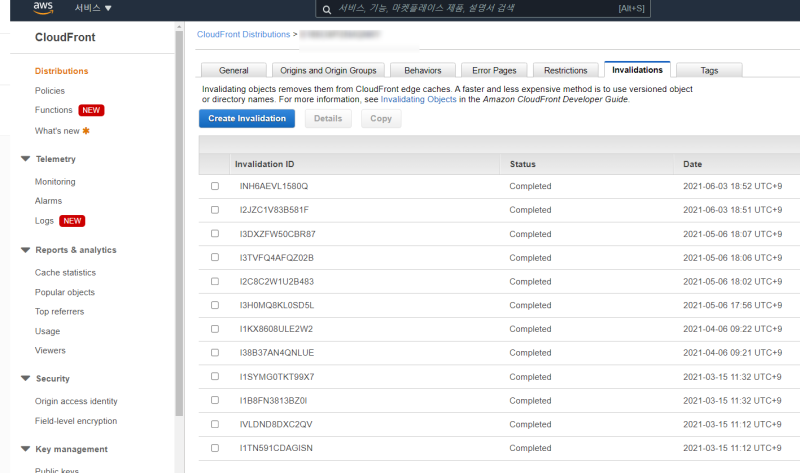Collapse the Reports & analytics section
This screenshot has width=800, height=473.
pos(26,250)
